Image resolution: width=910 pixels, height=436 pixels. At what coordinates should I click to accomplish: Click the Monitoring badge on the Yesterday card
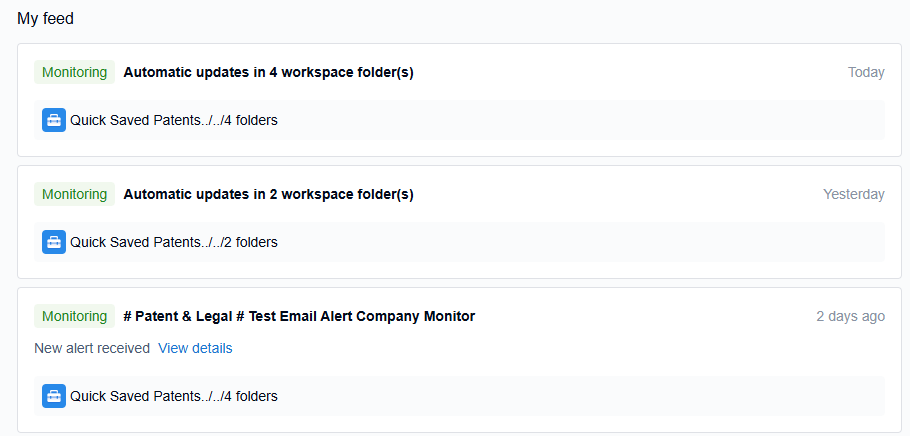tap(74, 194)
